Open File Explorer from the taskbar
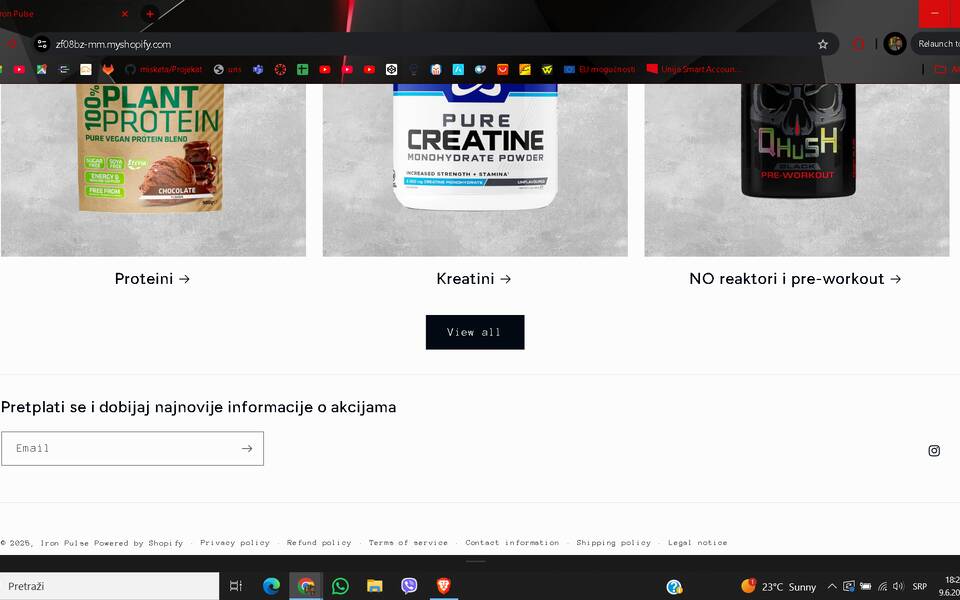The image size is (960, 600). 375,587
